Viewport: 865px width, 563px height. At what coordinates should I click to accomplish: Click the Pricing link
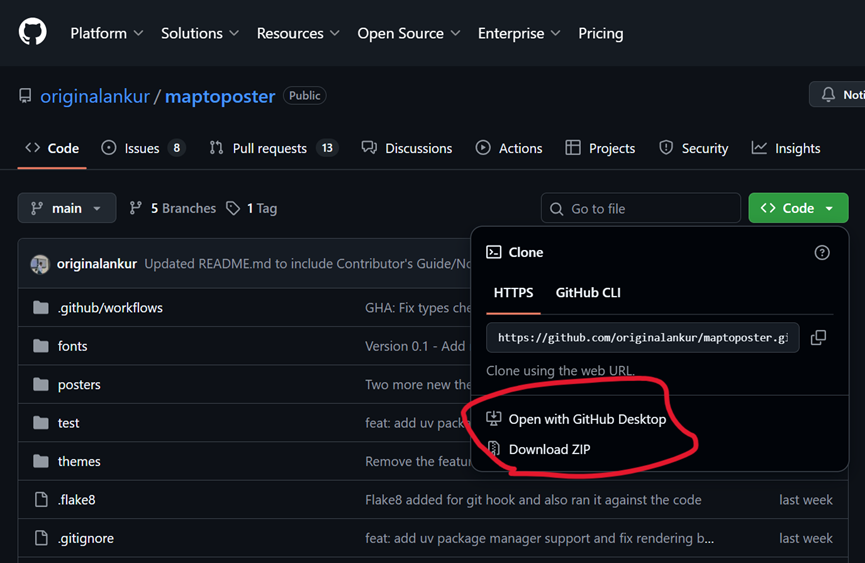pos(600,33)
